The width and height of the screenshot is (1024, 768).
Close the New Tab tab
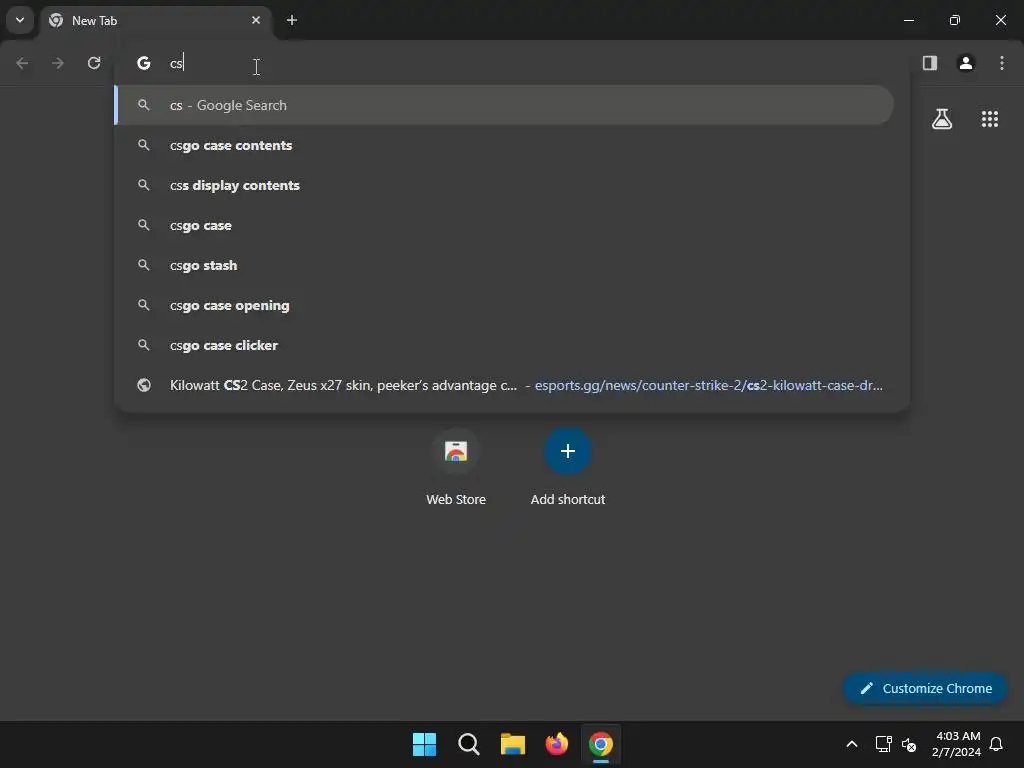click(x=256, y=20)
